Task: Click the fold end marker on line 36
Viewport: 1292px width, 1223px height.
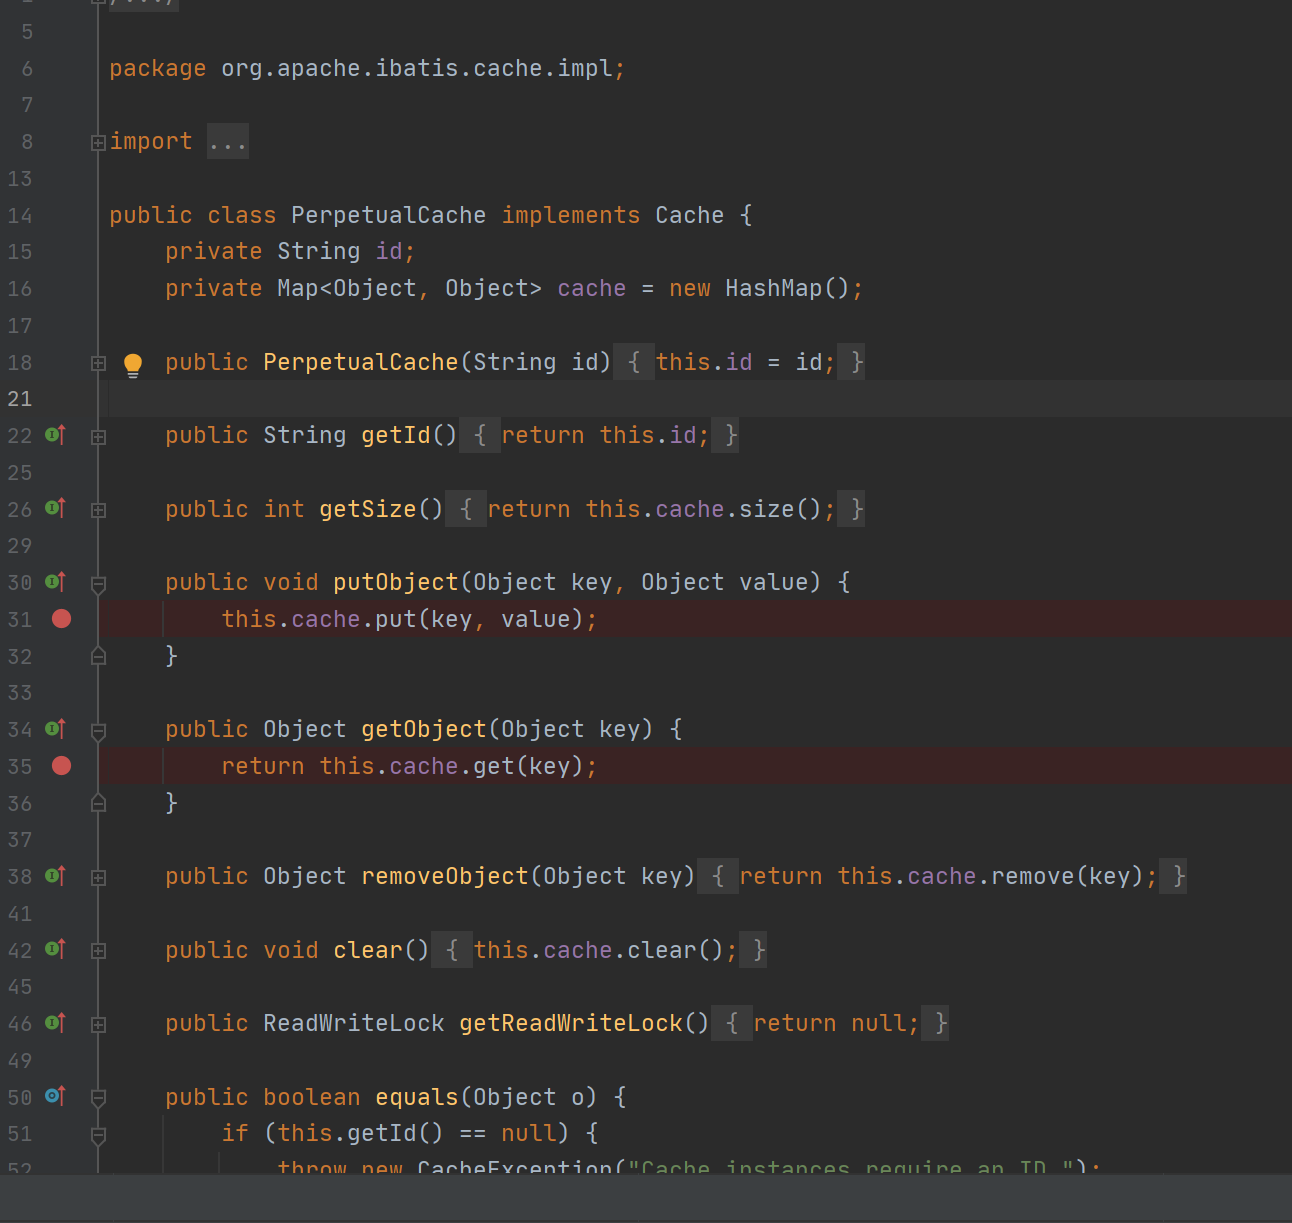Action: tap(98, 803)
